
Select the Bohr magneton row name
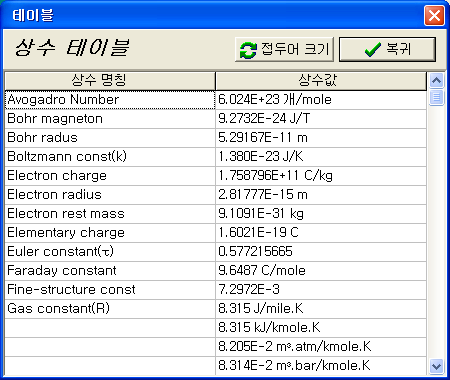click(x=110, y=119)
